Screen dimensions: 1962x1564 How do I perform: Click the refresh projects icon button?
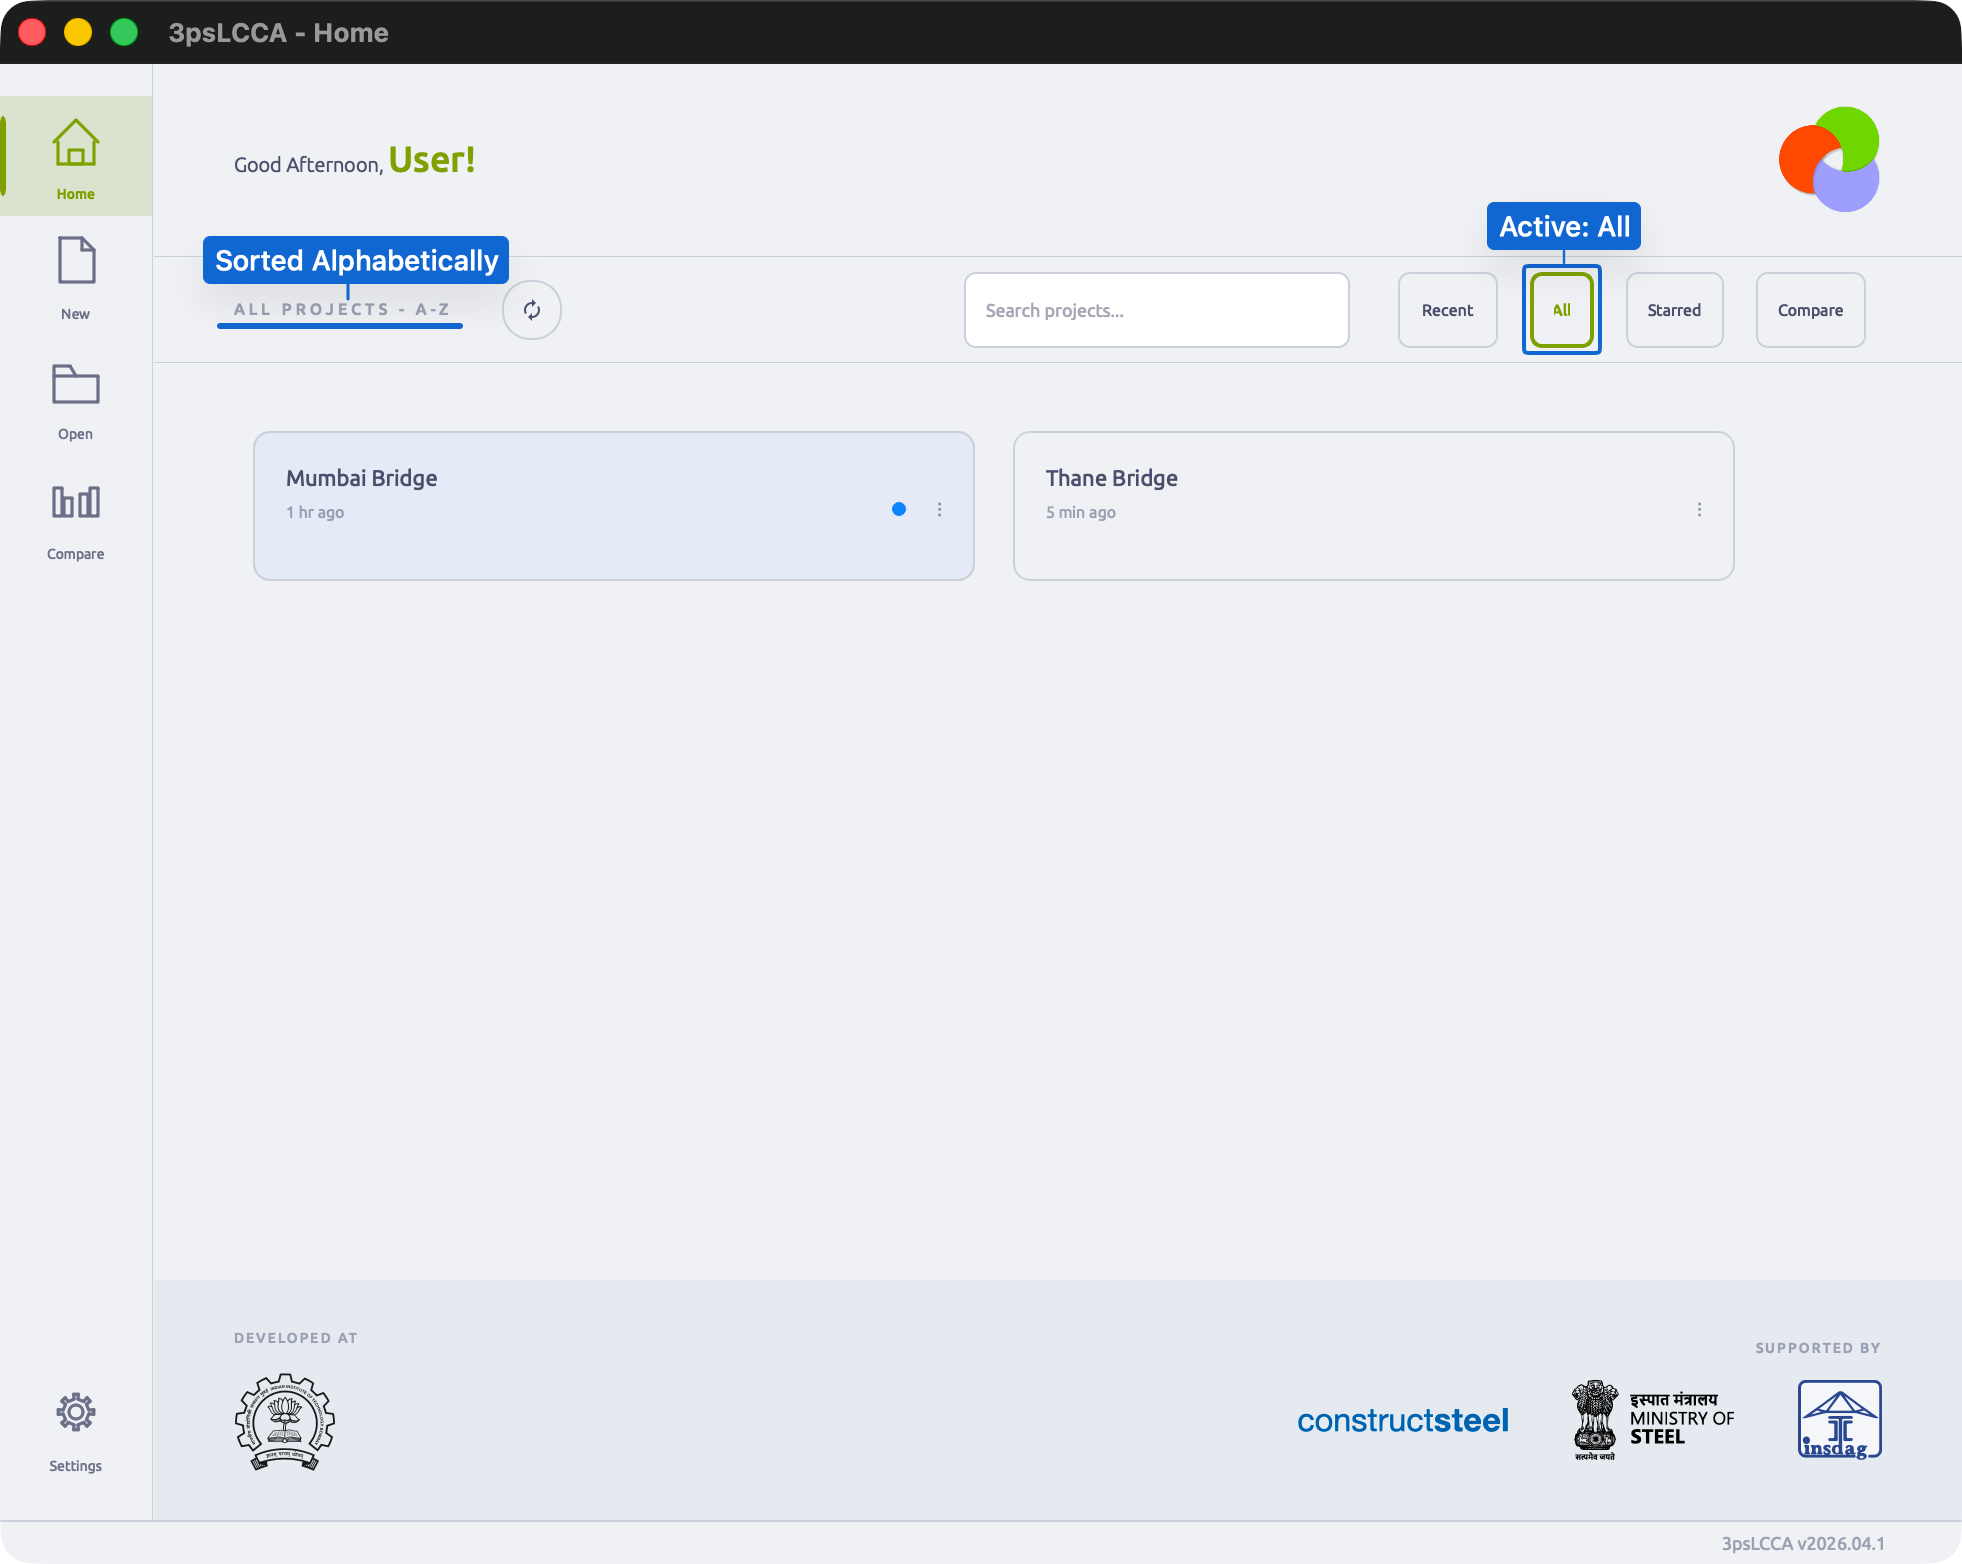[x=532, y=310]
